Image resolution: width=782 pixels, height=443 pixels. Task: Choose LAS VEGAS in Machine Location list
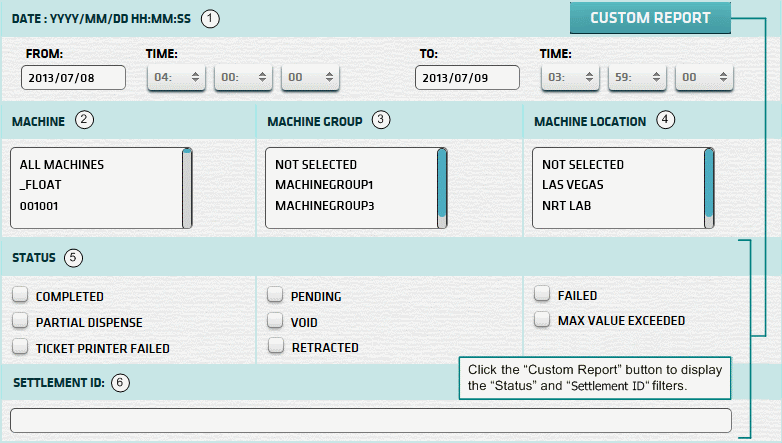(x=575, y=185)
